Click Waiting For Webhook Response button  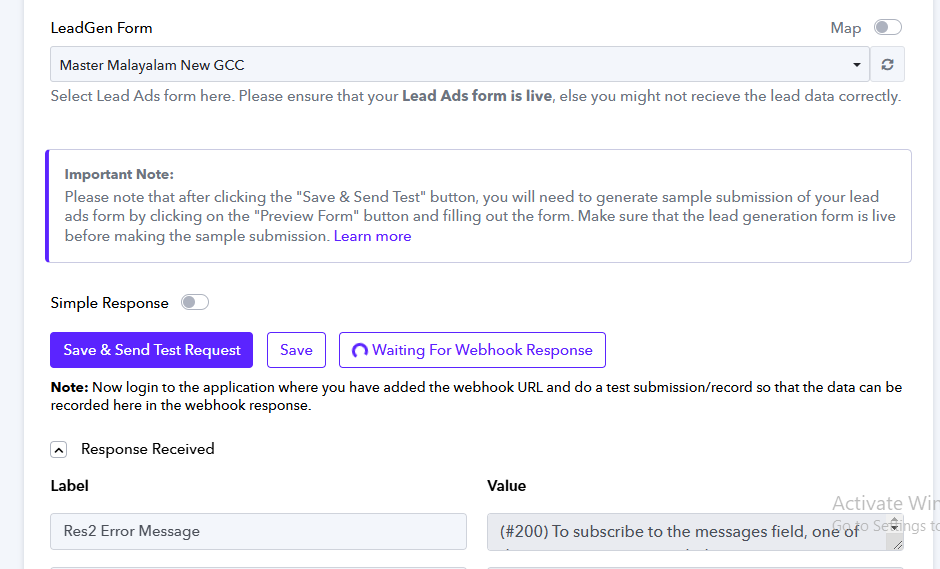(x=472, y=350)
